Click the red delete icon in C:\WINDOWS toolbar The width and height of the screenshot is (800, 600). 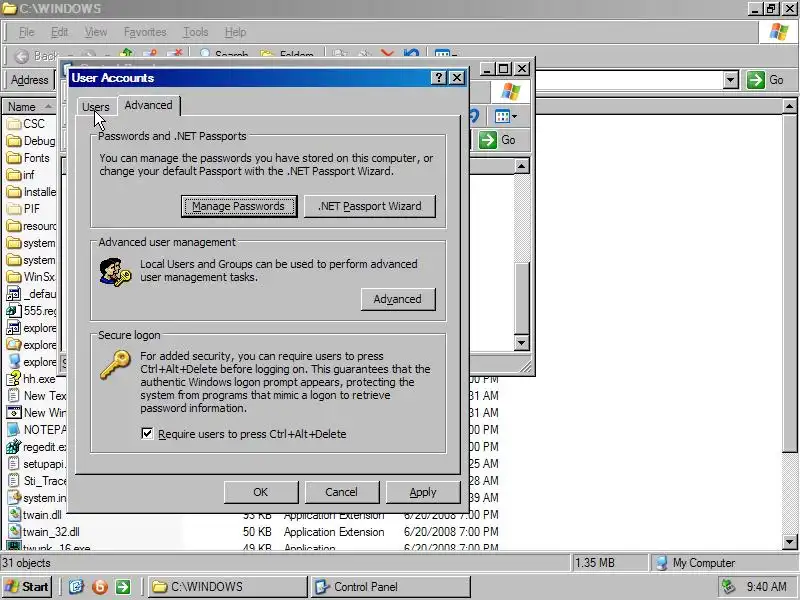point(387,54)
